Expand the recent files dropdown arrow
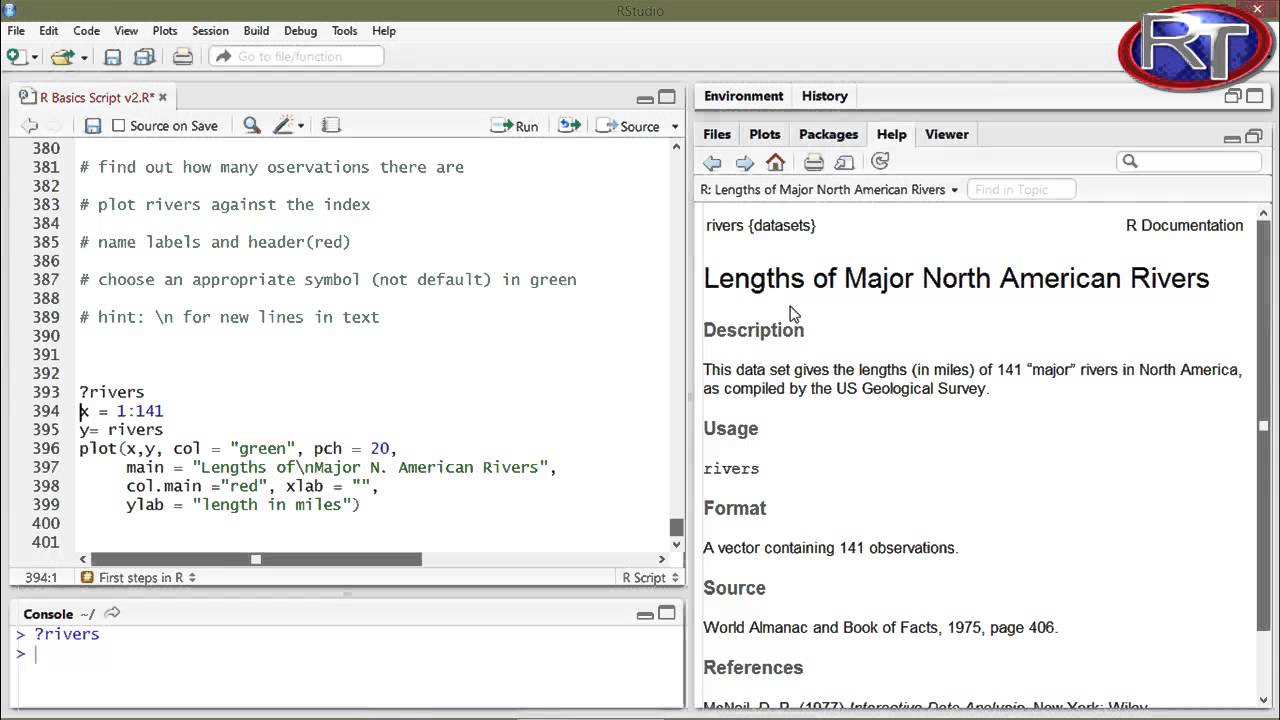The width and height of the screenshot is (1280, 720). coord(84,57)
